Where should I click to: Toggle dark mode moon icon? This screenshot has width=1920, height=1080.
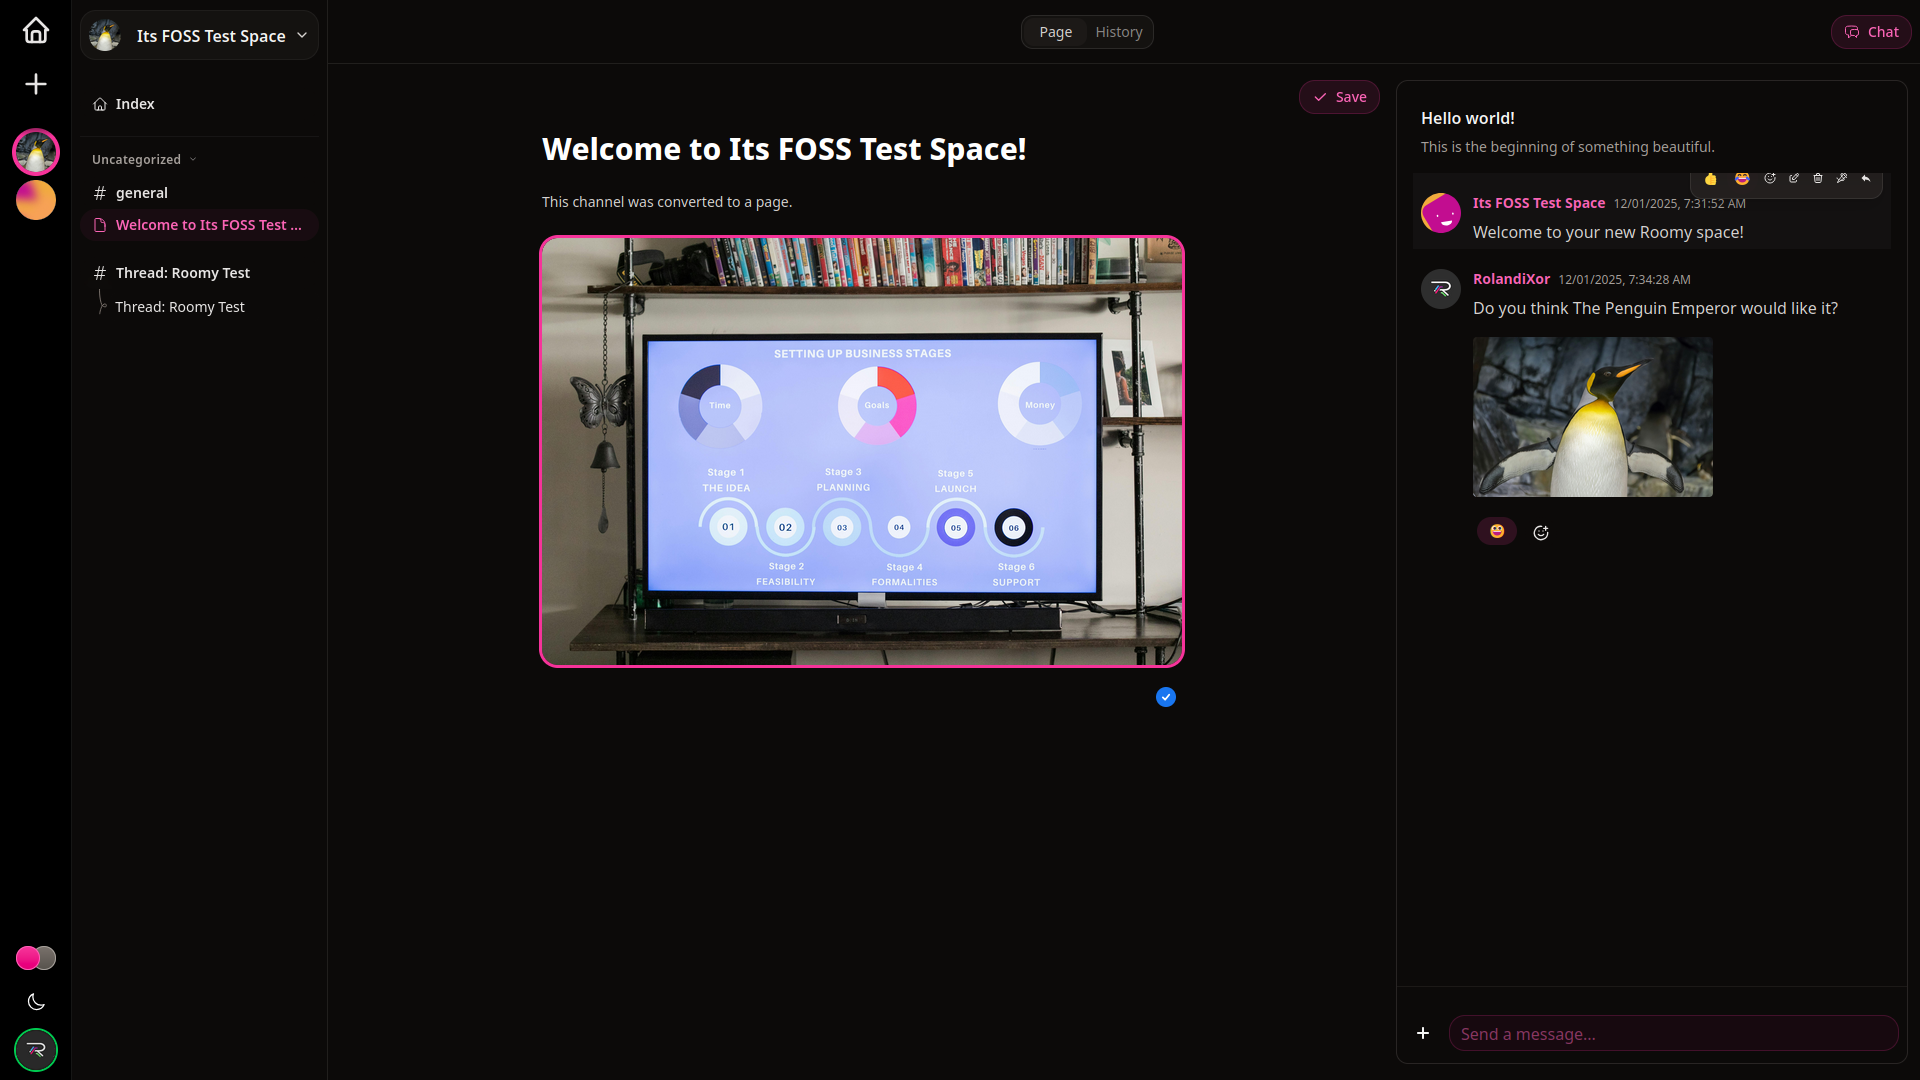pyautogui.click(x=36, y=1002)
